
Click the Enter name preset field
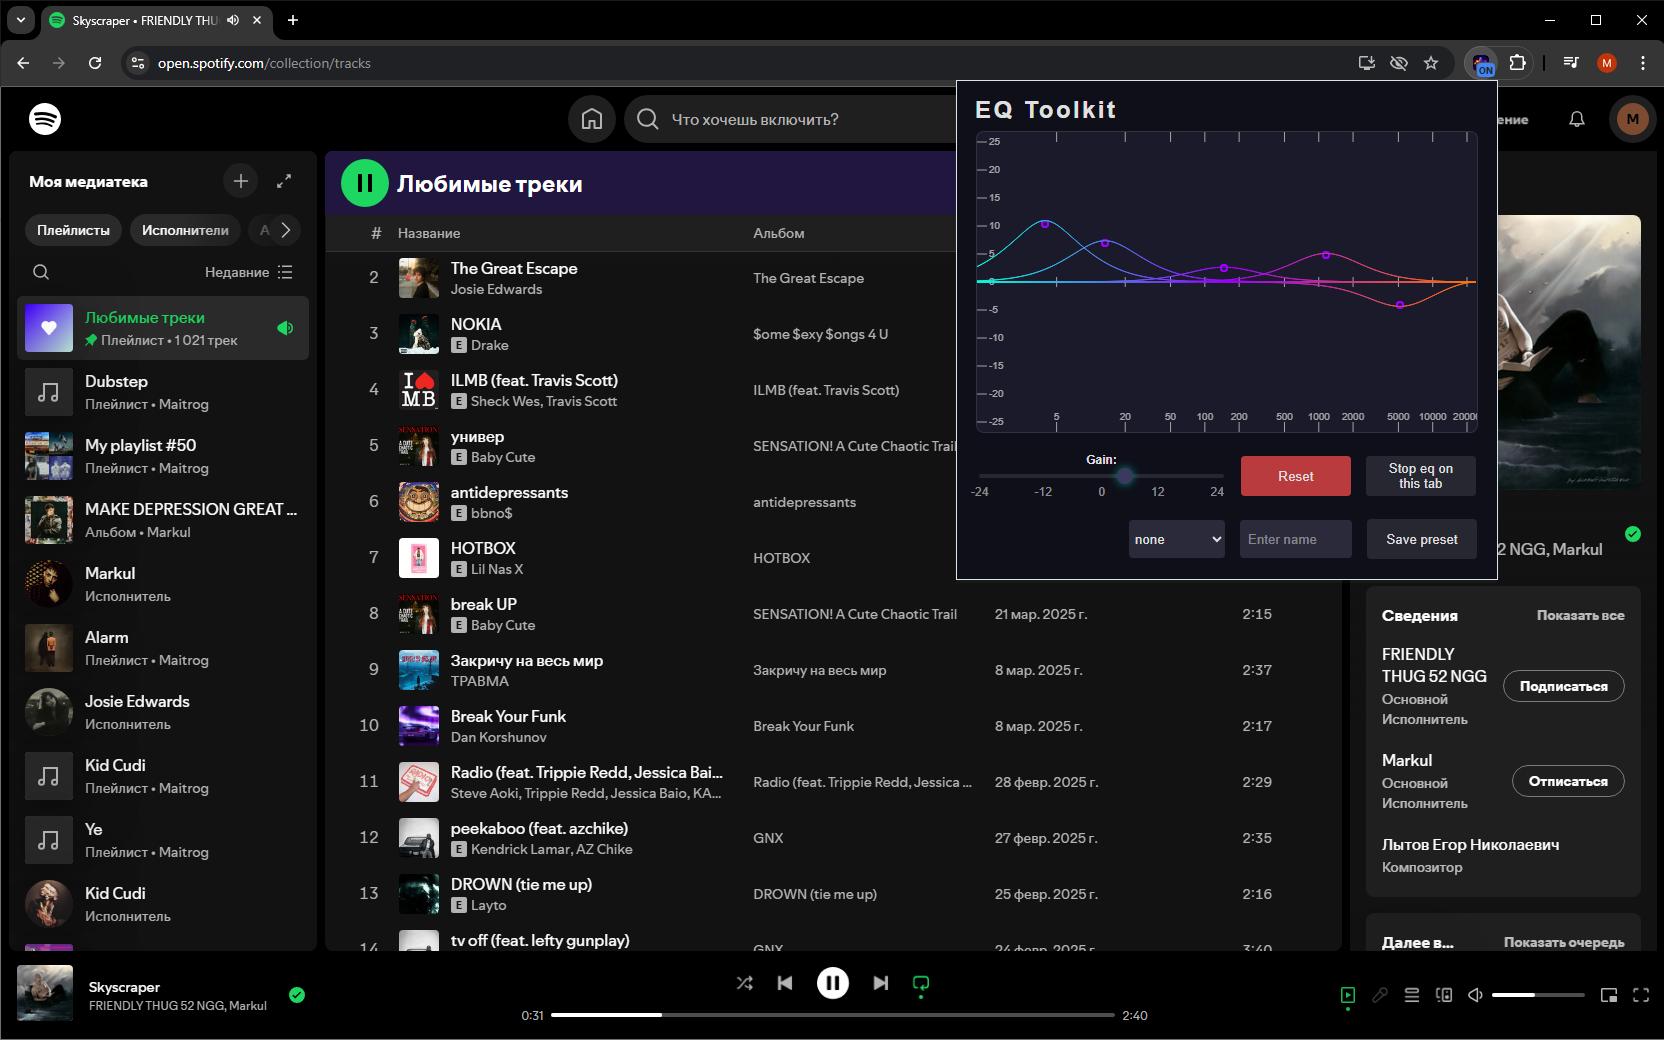coord(1296,539)
